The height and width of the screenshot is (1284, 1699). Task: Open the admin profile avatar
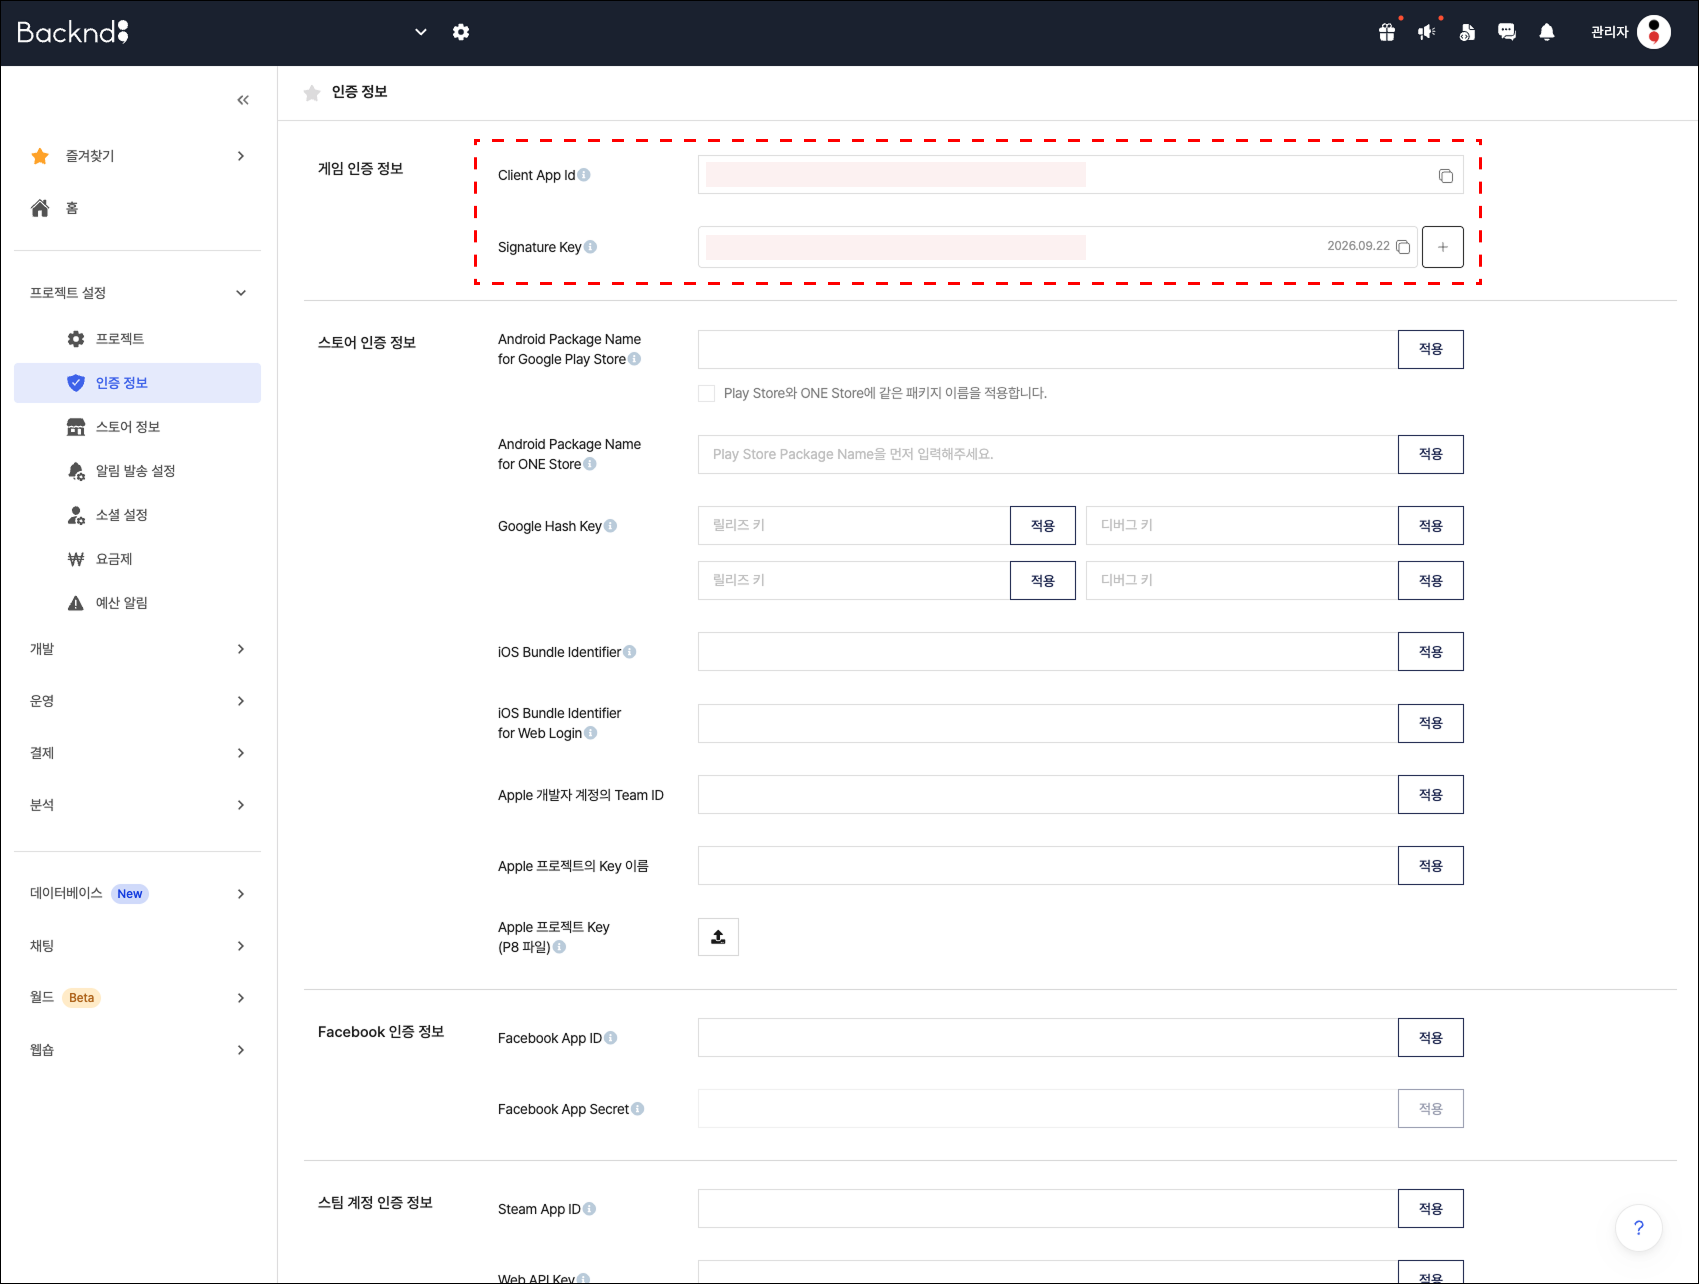pos(1654,32)
